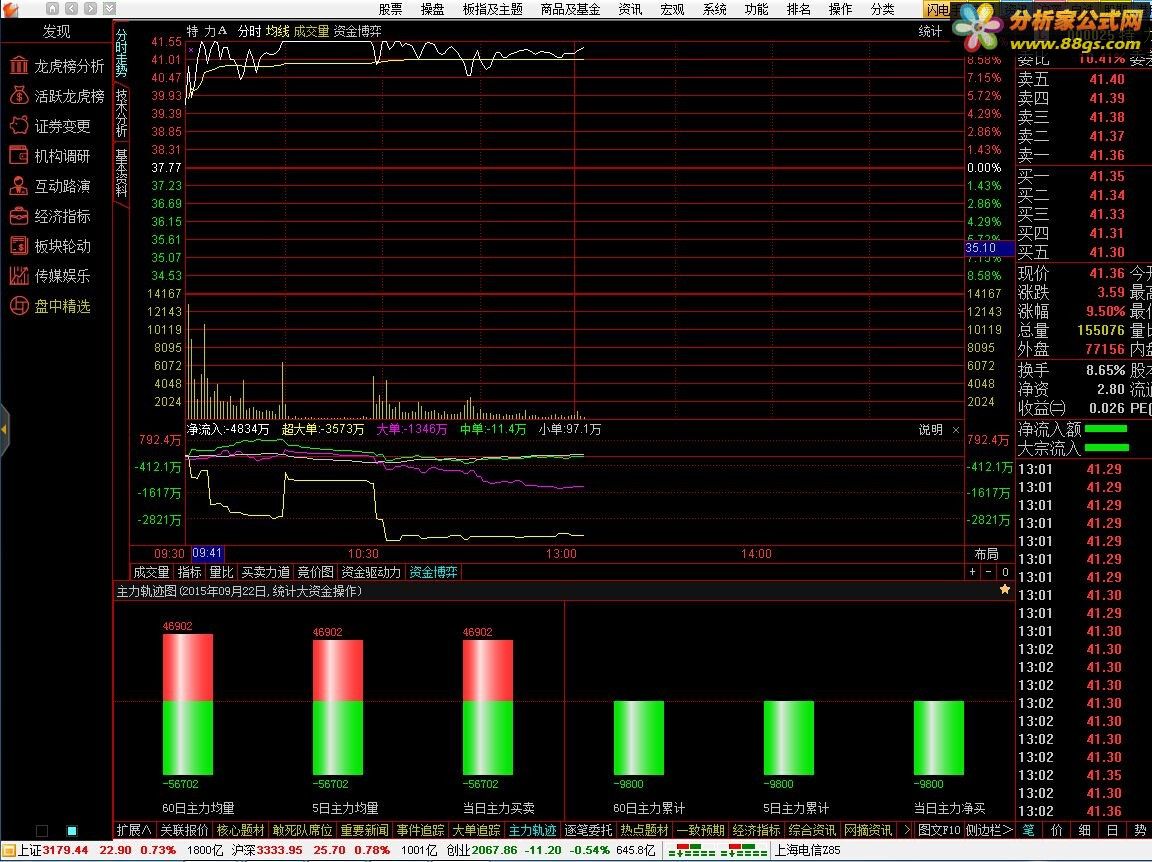Open 机构调研 in the sidebar
Image resolution: width=1152 pixels, height=862 pixels.
point(50,157)
